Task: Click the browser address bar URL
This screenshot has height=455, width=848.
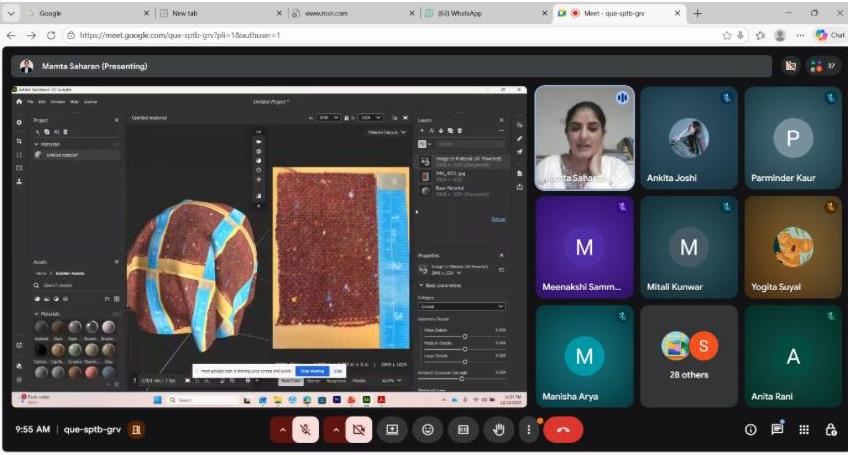Action: point(180,35)
